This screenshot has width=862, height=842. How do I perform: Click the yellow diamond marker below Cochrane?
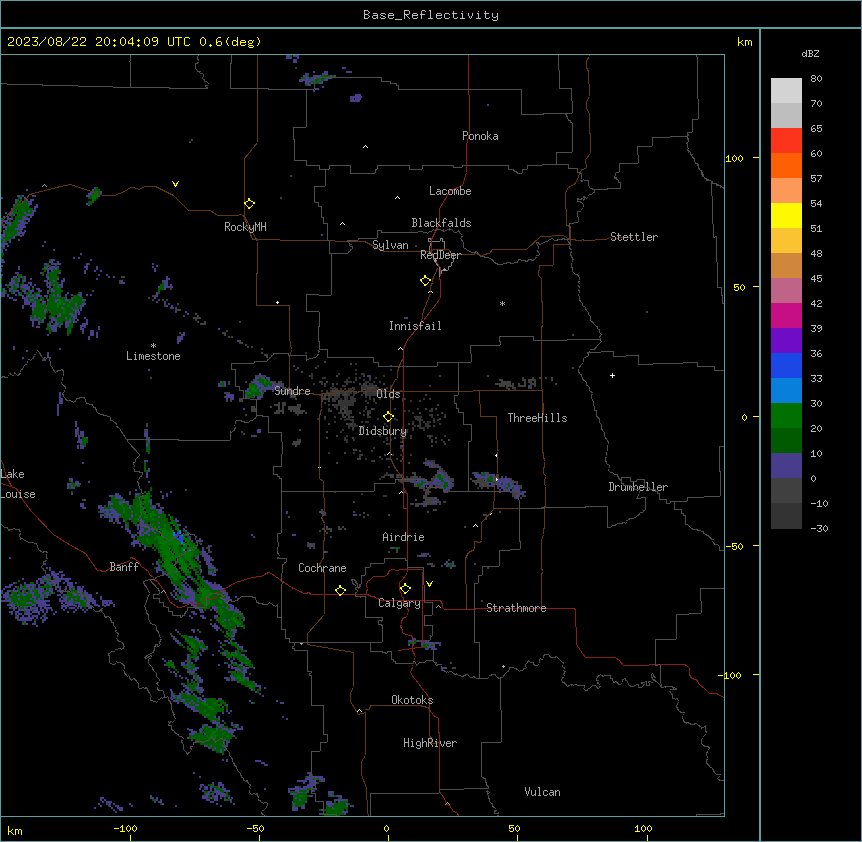pos(340,590)
